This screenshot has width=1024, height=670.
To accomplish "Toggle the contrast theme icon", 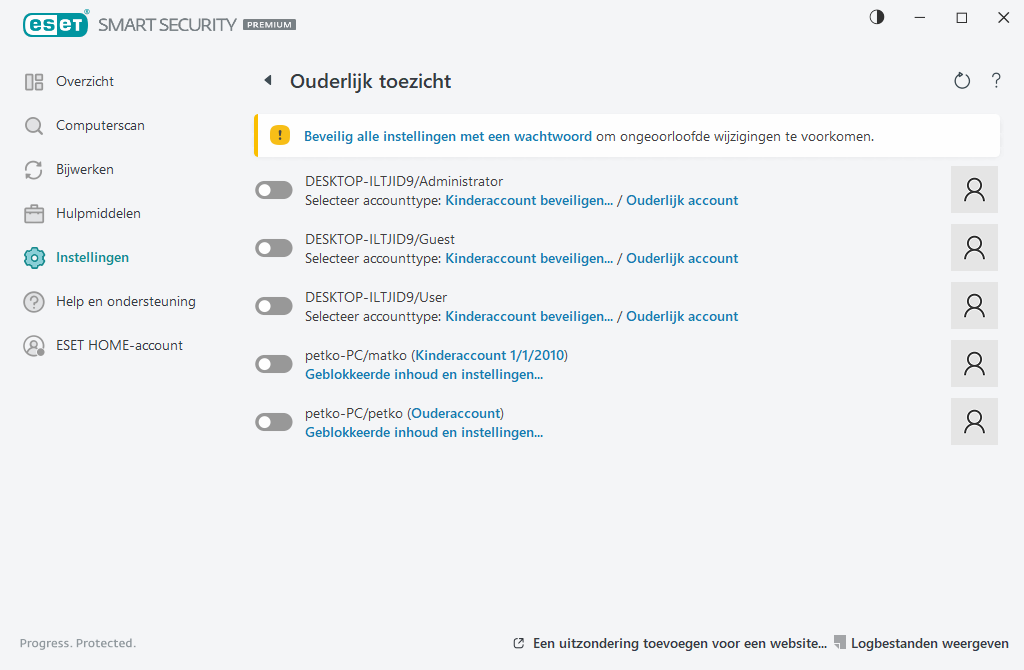I will (x=877, y=18).
